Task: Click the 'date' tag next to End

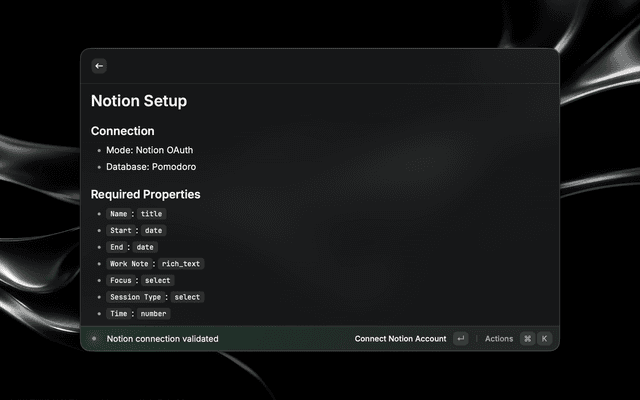Action: click(145, 247)
